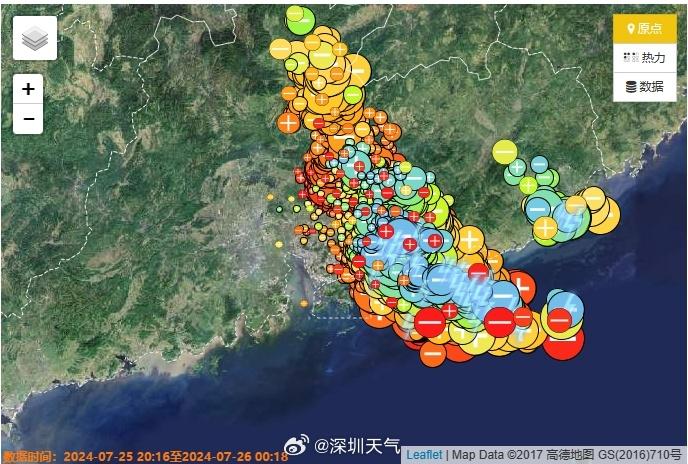Zoom in using the plus button
Viewport: 688px width, 464px height.
coord(28,89)
